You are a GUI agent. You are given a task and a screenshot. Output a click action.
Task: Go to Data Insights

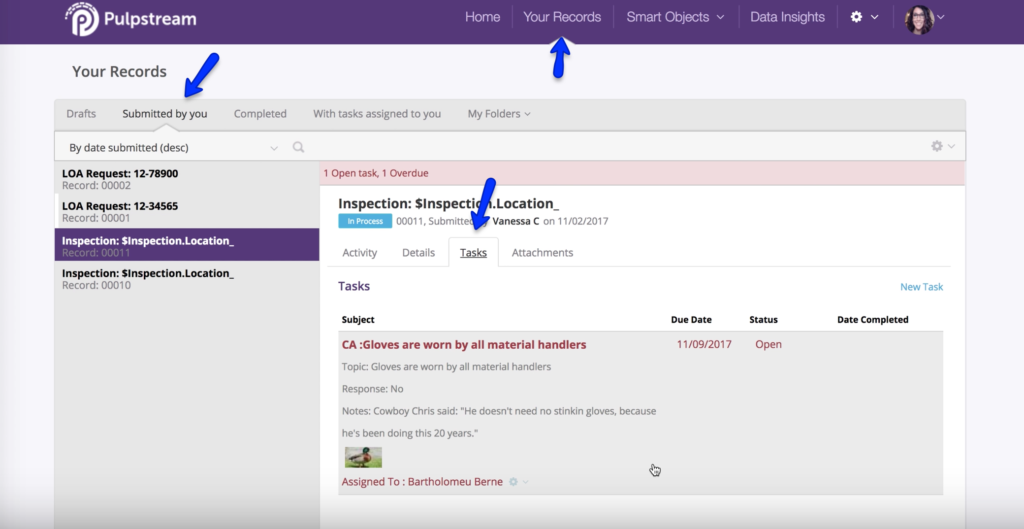coord(787,17)
